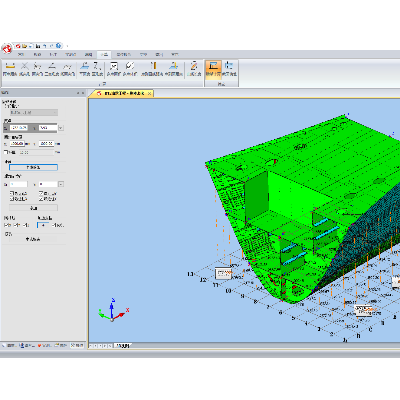The height and width of the screenshot is (400, 400).
Task: Open the ribbon tab right of the active one
Action: tap(123, 54)
